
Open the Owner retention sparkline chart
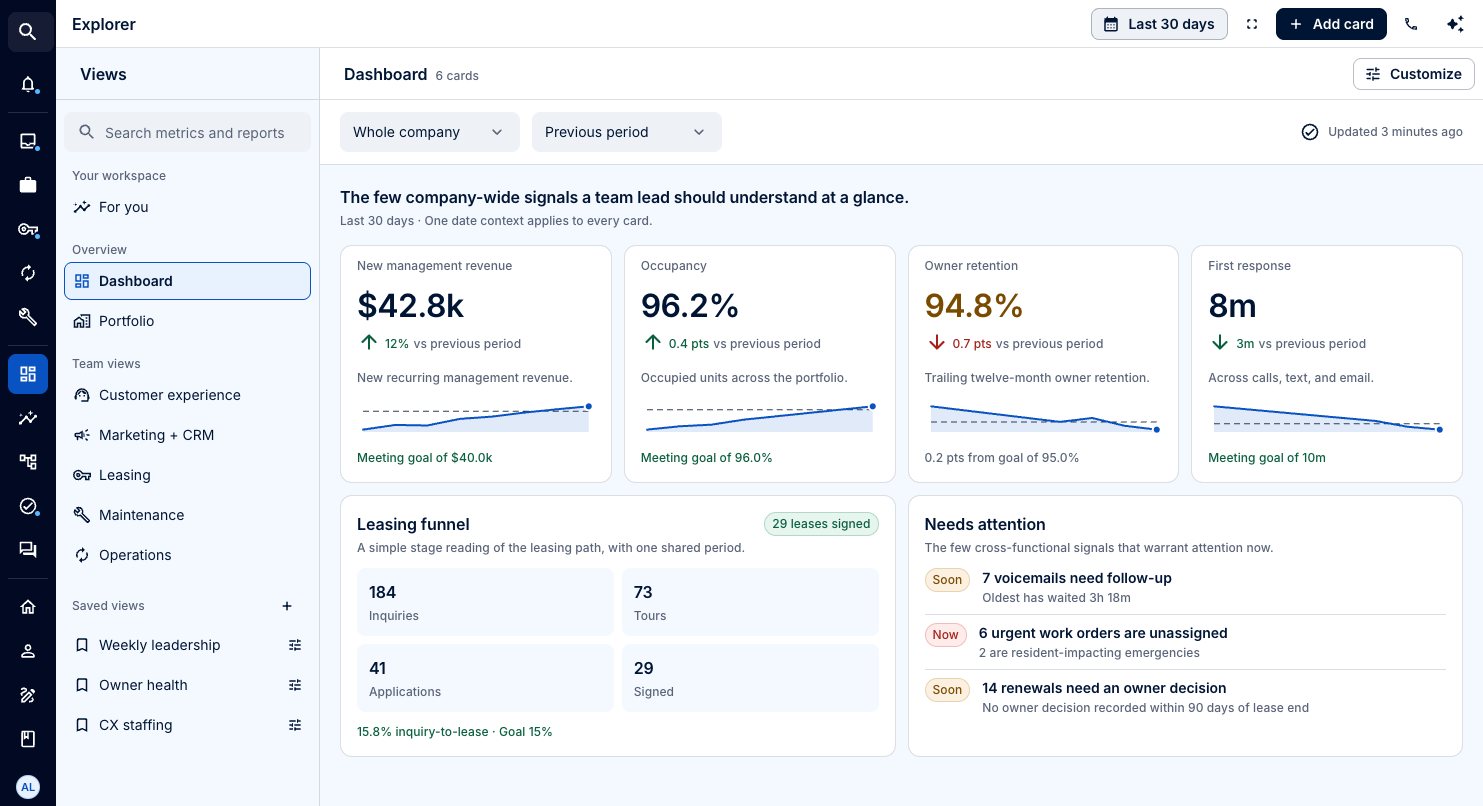pyautogui.click(x=1044, y=418)
